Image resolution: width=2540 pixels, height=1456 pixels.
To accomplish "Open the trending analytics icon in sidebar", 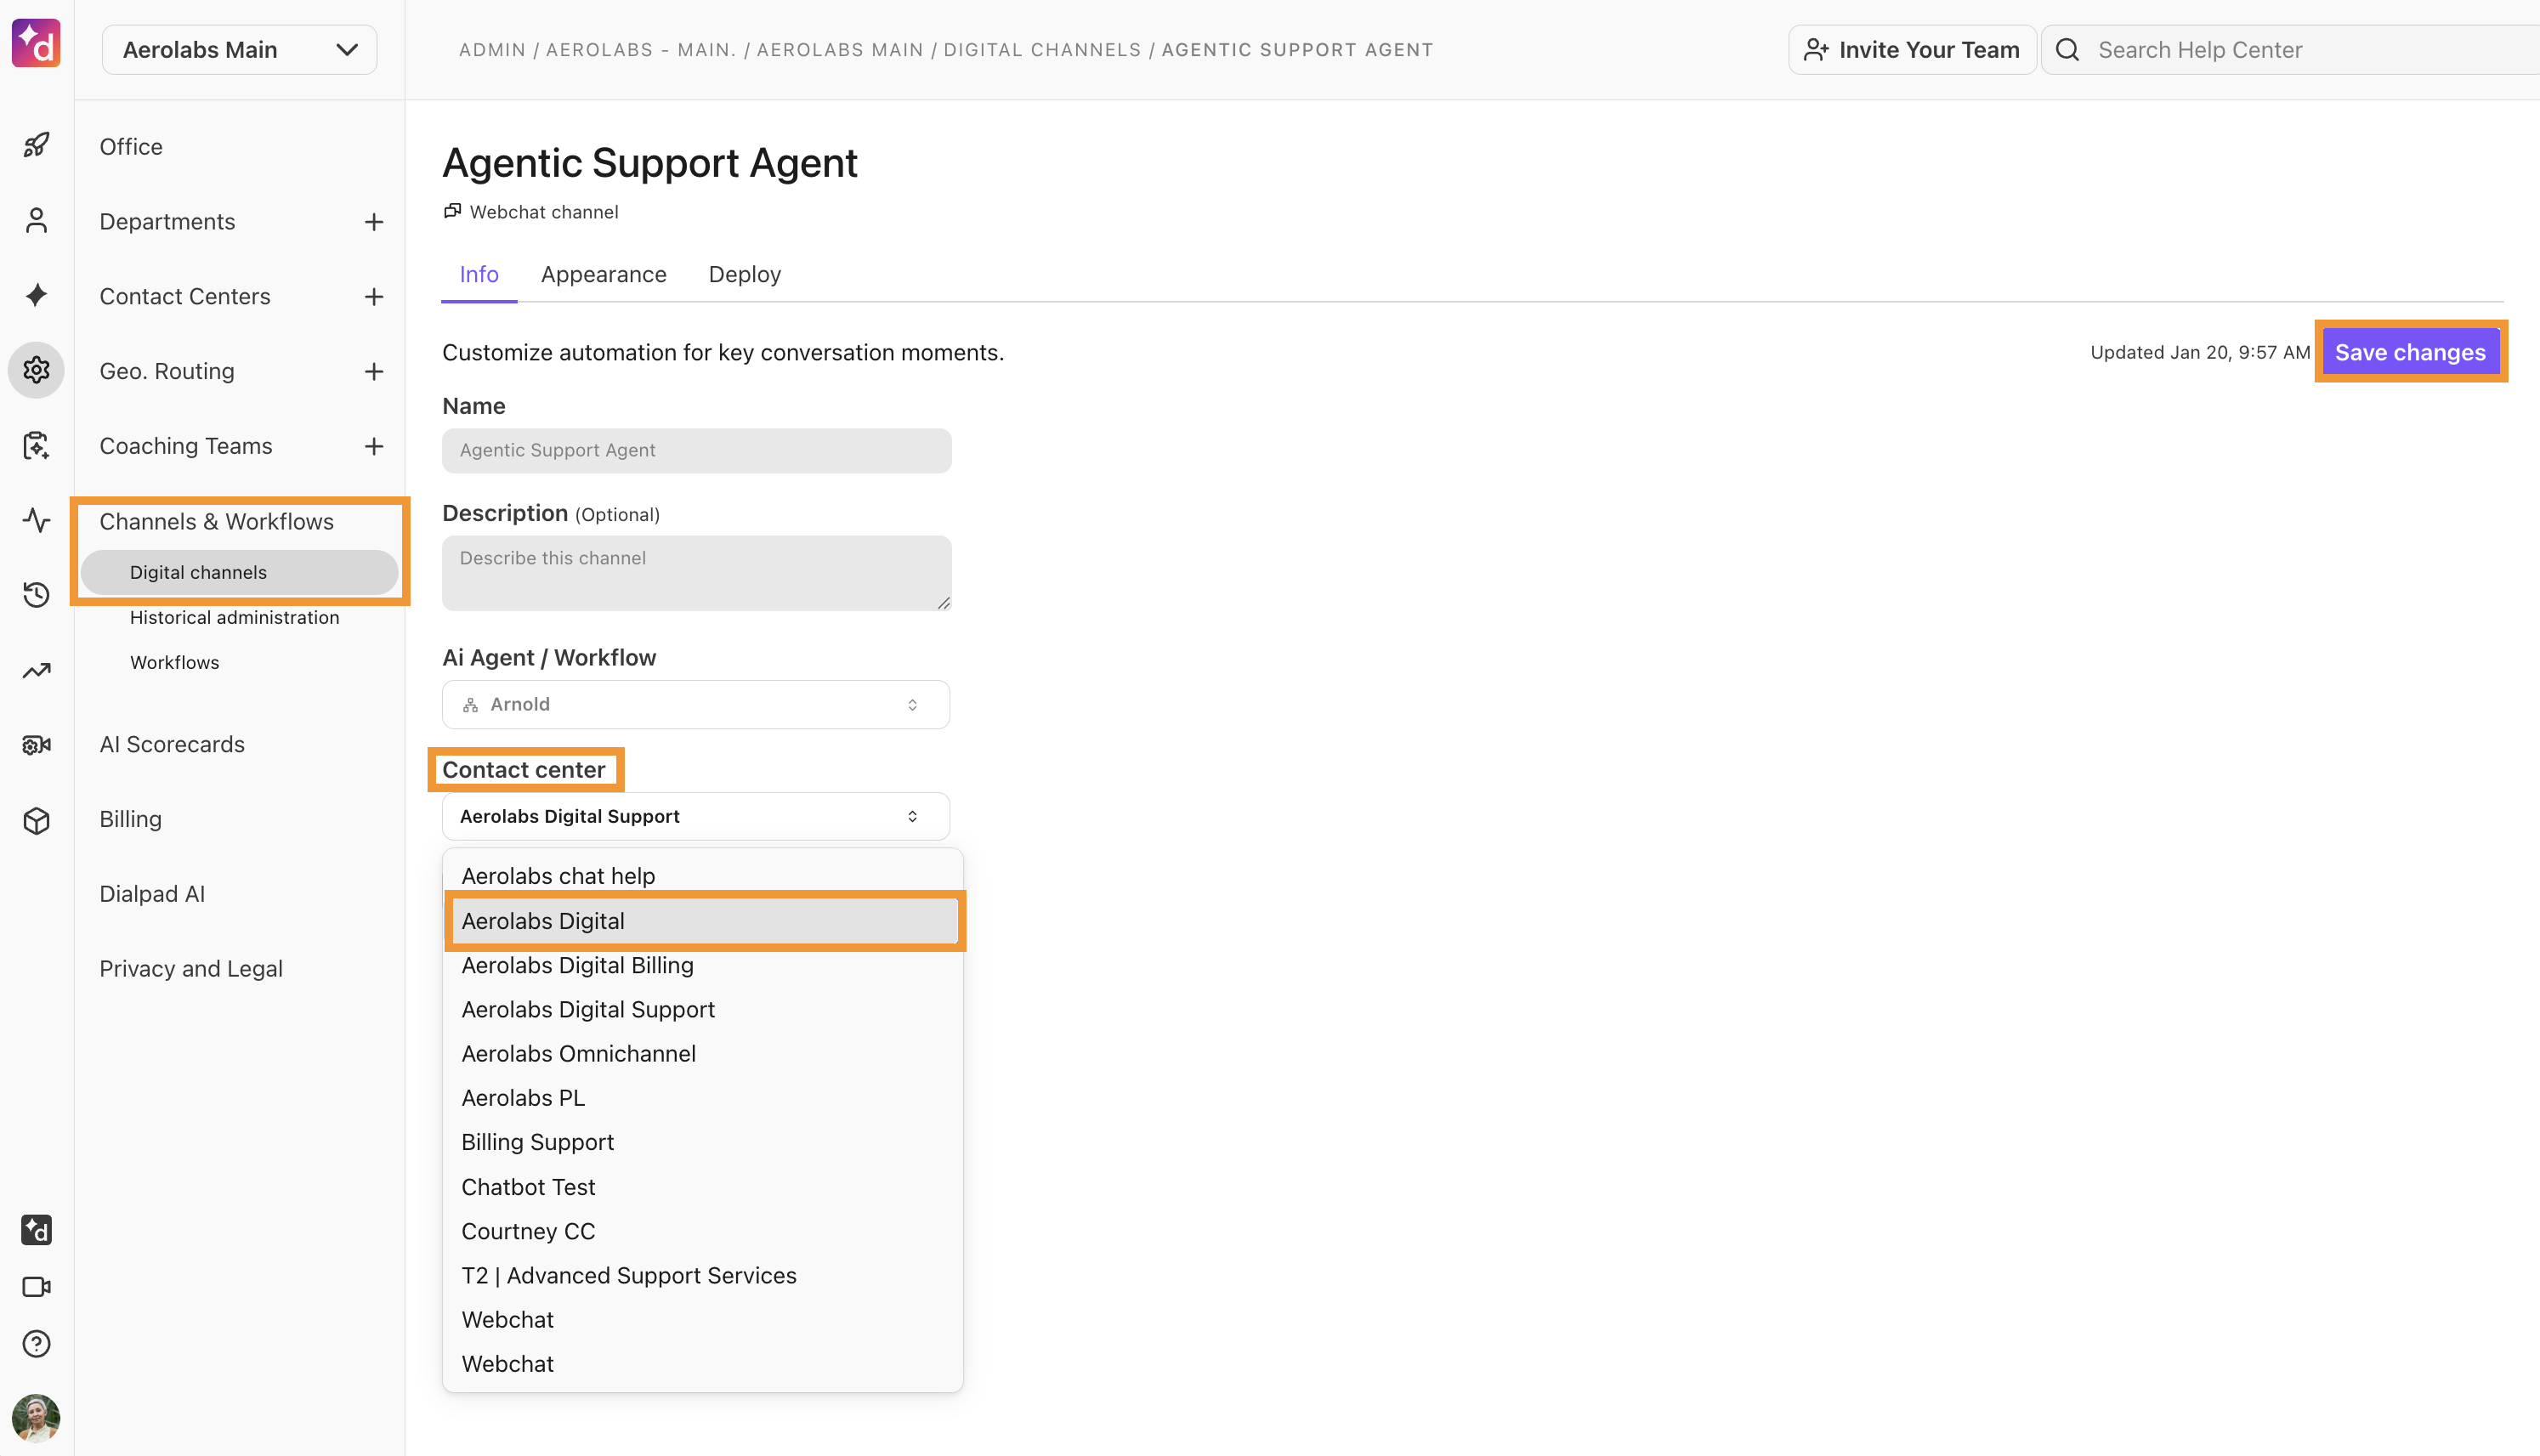I will tap(36, 670).
